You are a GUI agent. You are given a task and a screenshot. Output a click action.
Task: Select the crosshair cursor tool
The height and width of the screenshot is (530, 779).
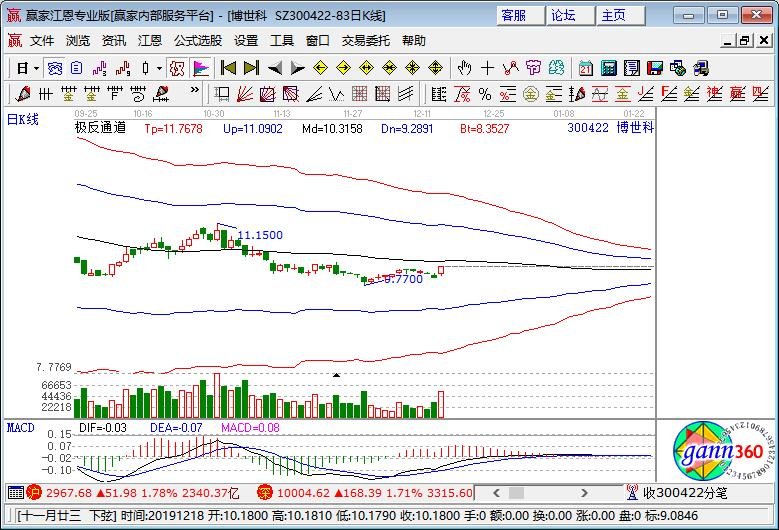coord(487,68)
